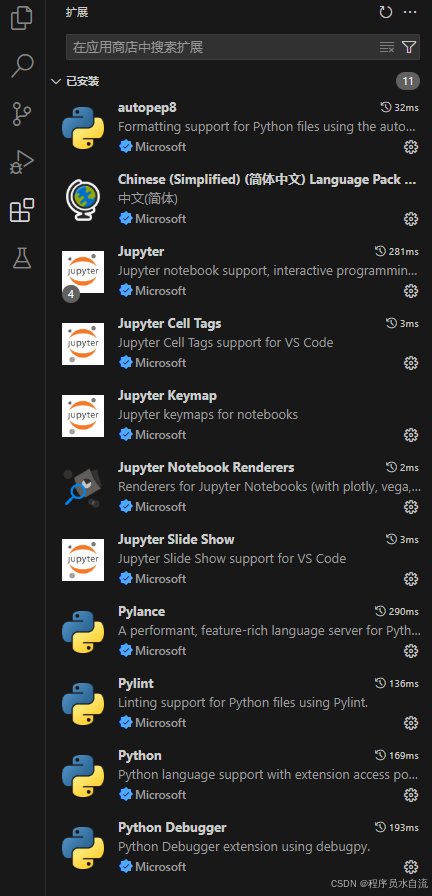Click description 'Linting support for Python files'
This screenshot has height=896, width=432.
click(x=243, y=703)
